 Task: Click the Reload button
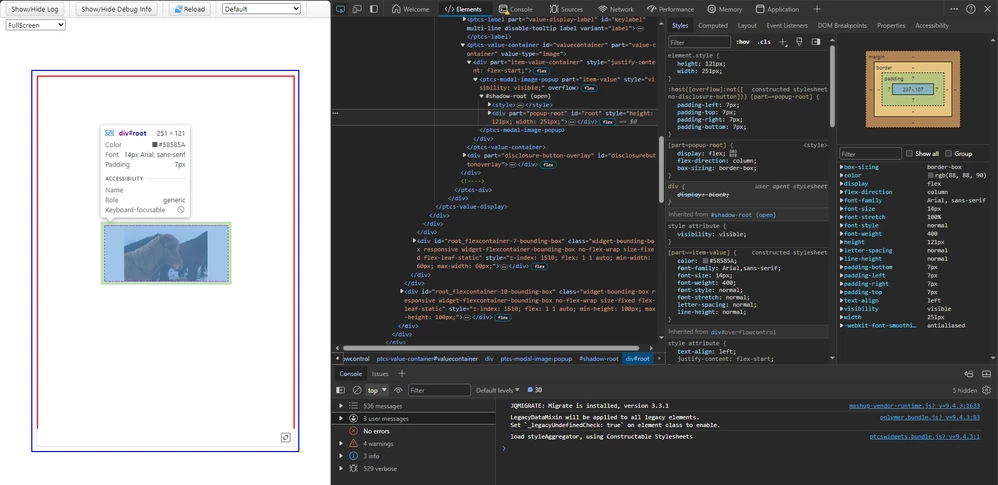[x=190, y=9]
